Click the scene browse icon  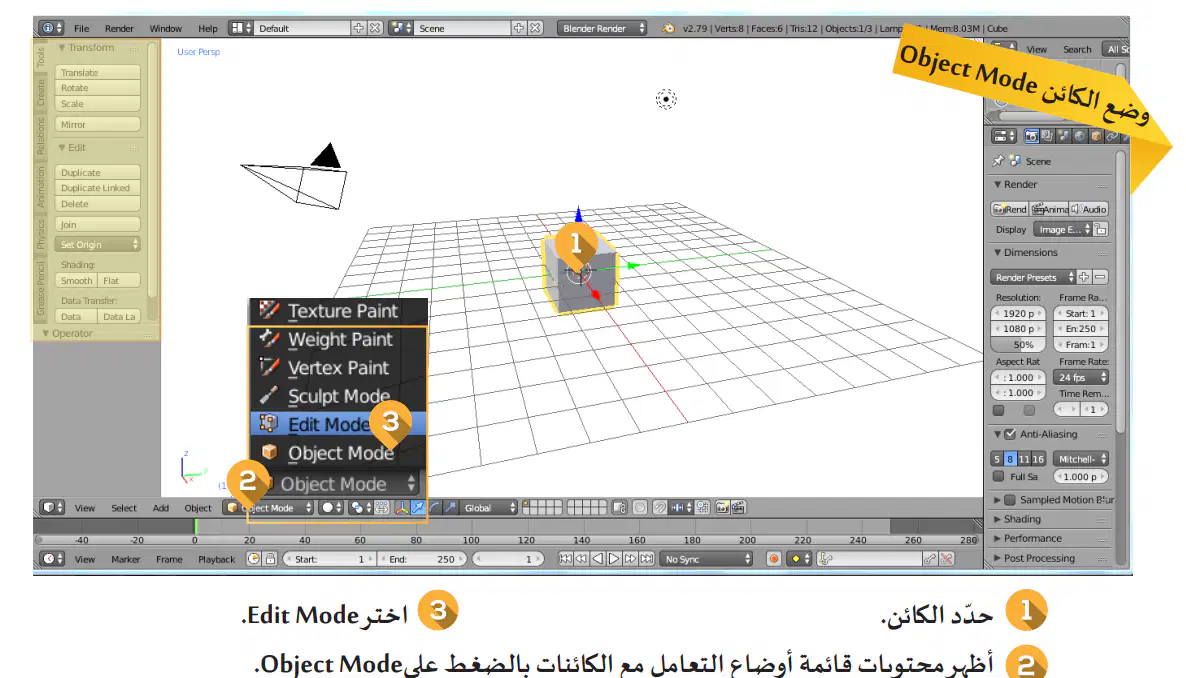tap(401, 28)
